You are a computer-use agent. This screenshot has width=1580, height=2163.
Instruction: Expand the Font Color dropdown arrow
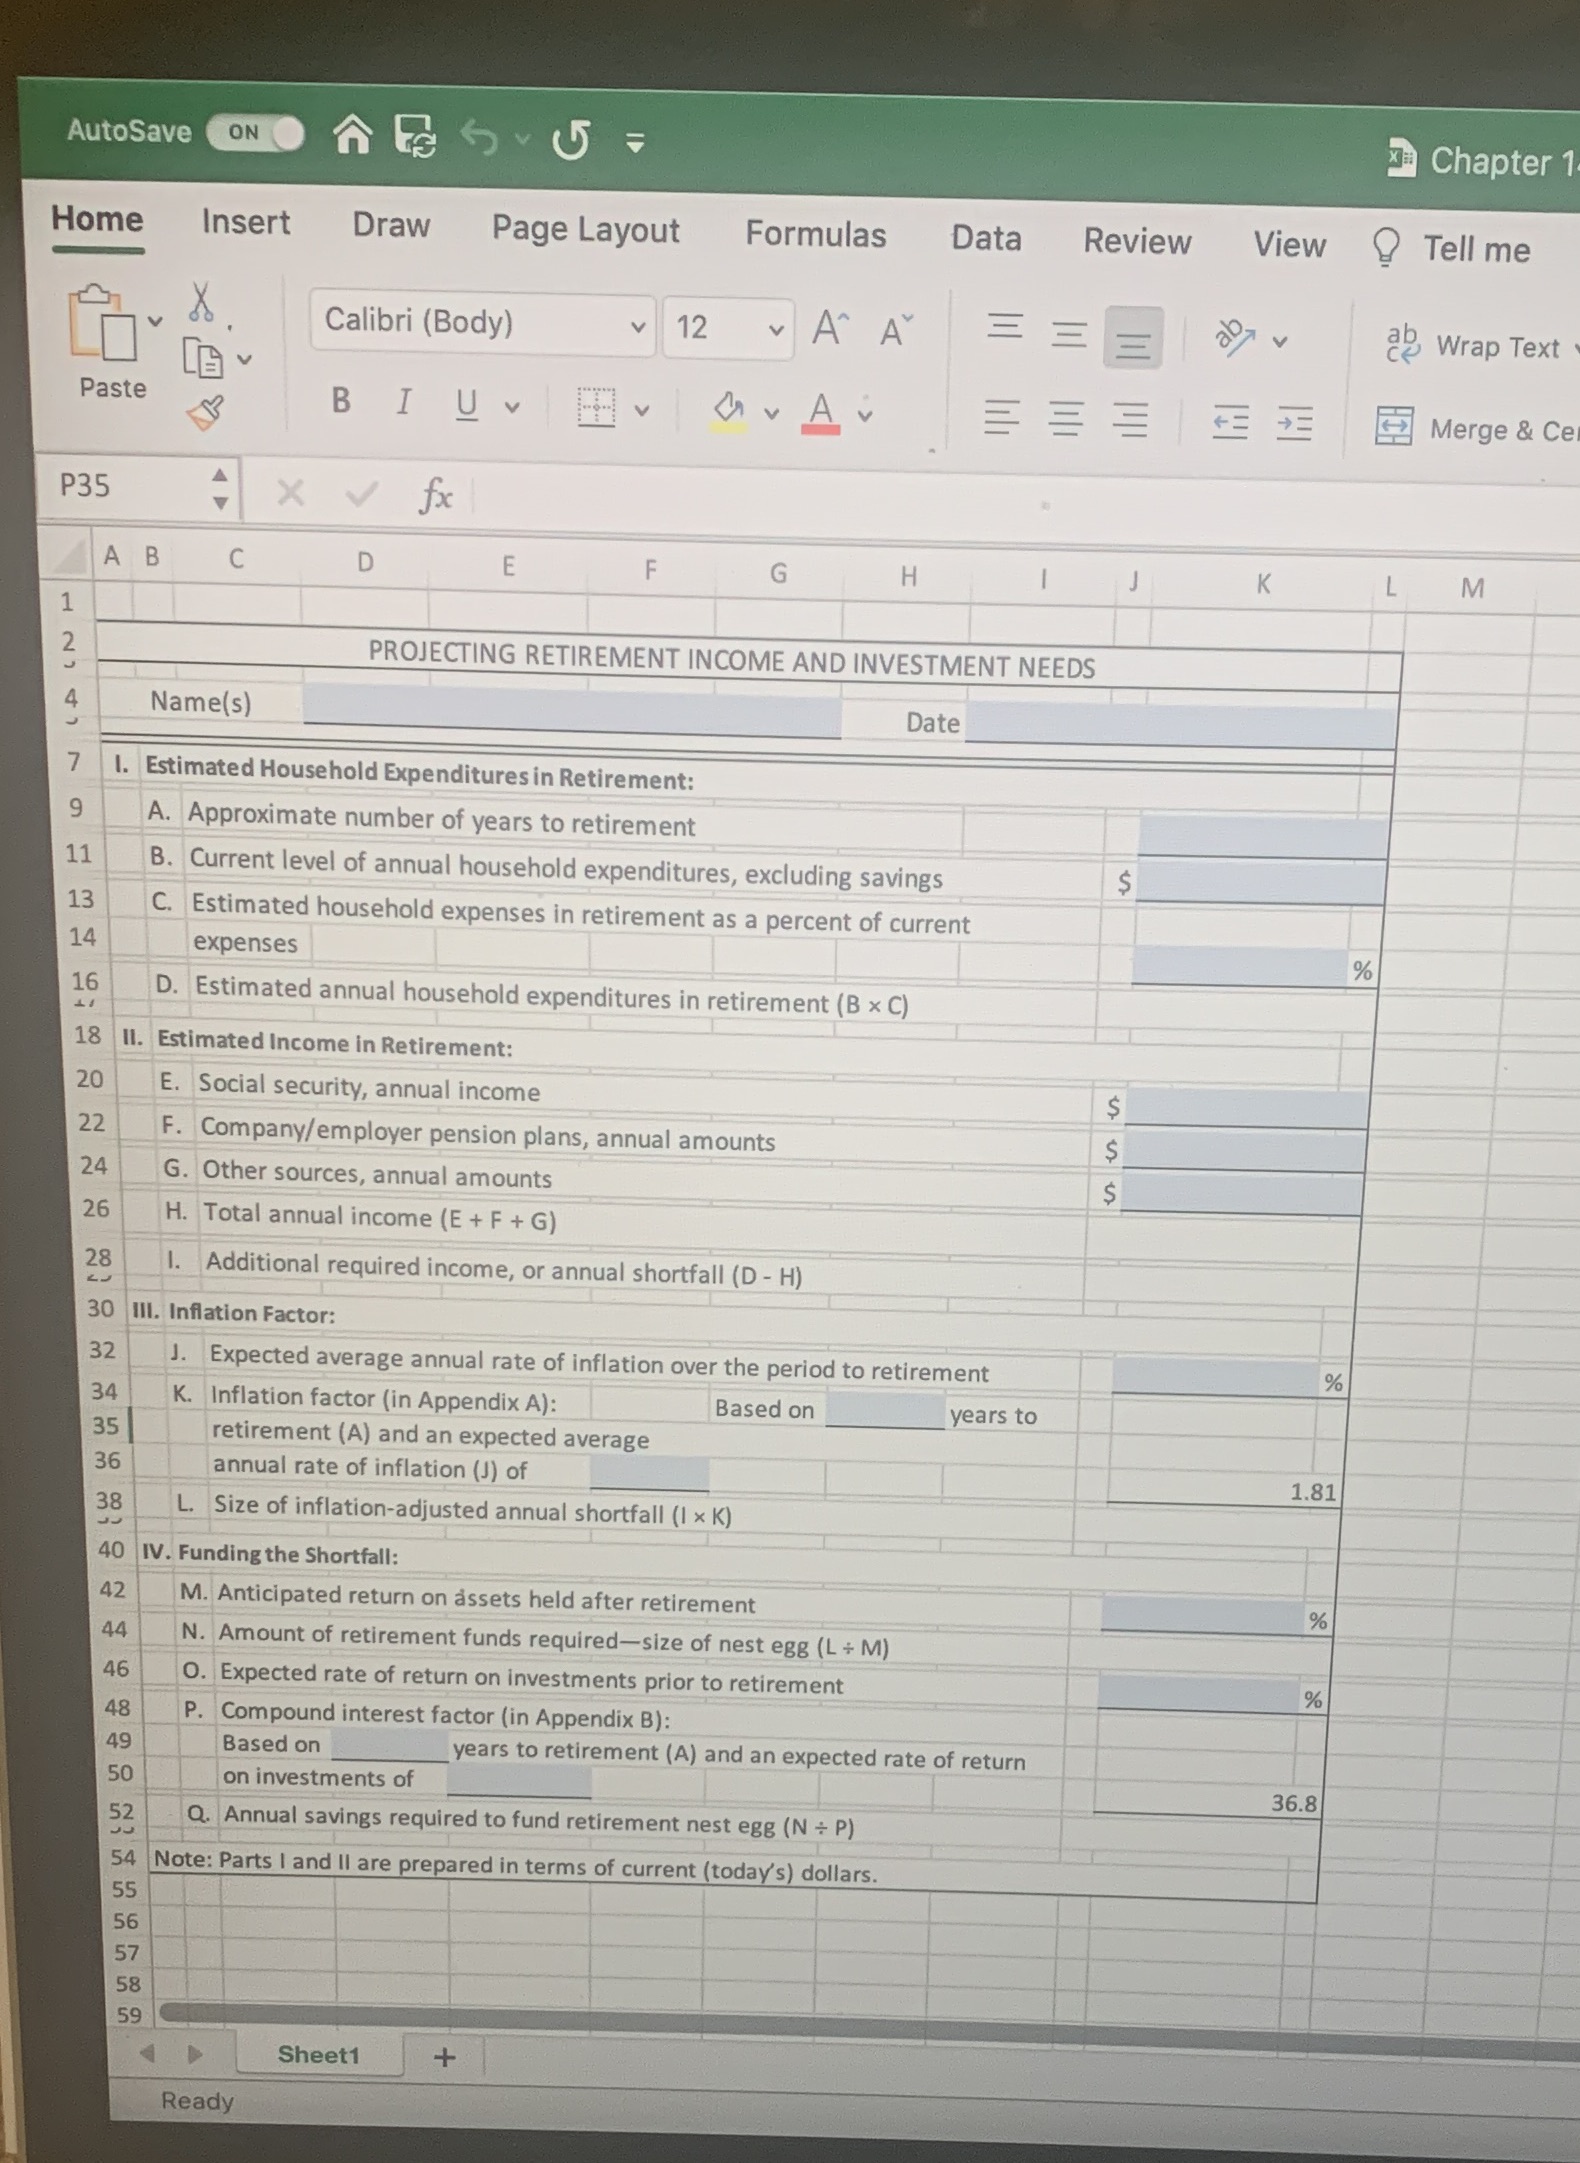coord(866,414)
